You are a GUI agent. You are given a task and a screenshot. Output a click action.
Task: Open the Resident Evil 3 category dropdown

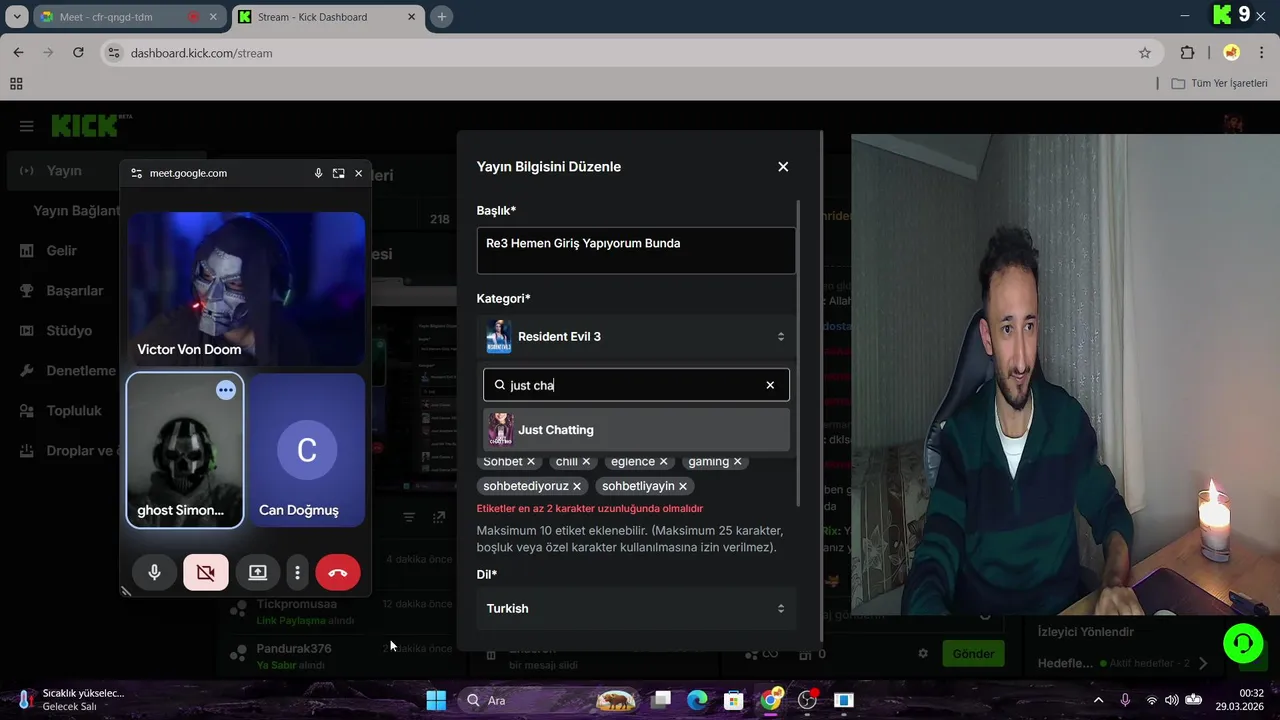pos(636,337)
